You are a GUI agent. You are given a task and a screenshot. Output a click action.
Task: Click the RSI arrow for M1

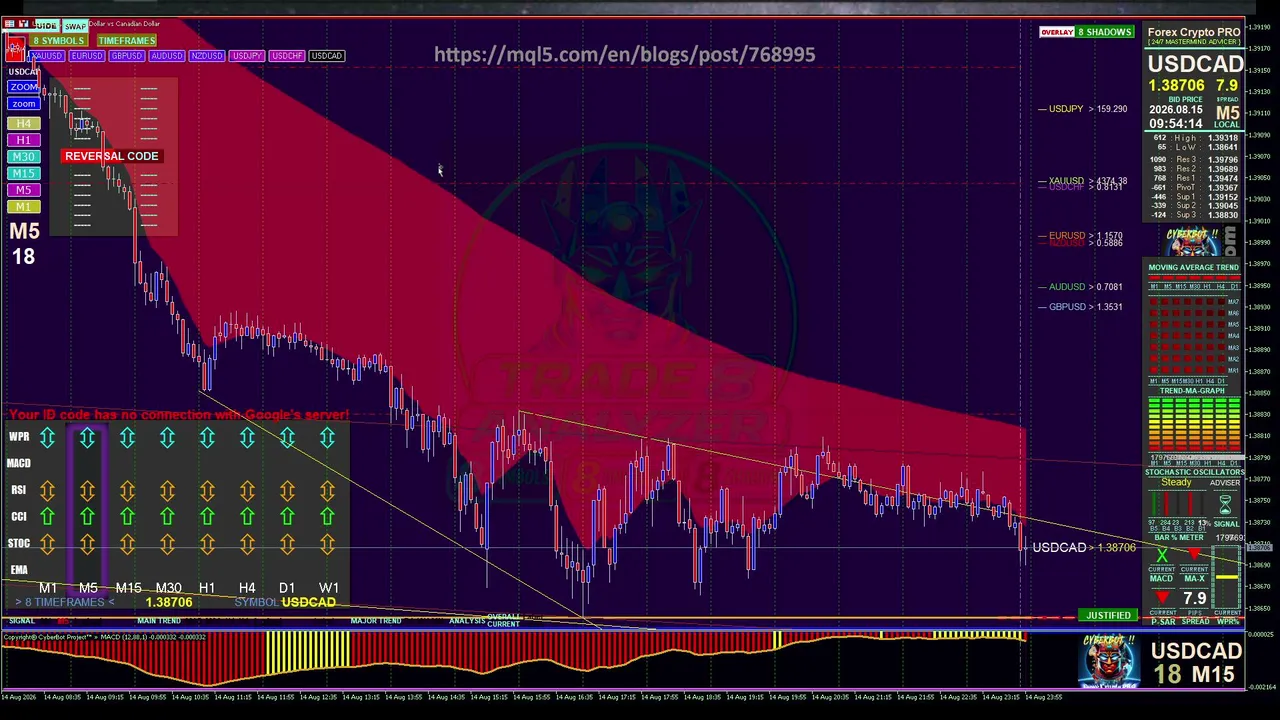click(47, 490)
